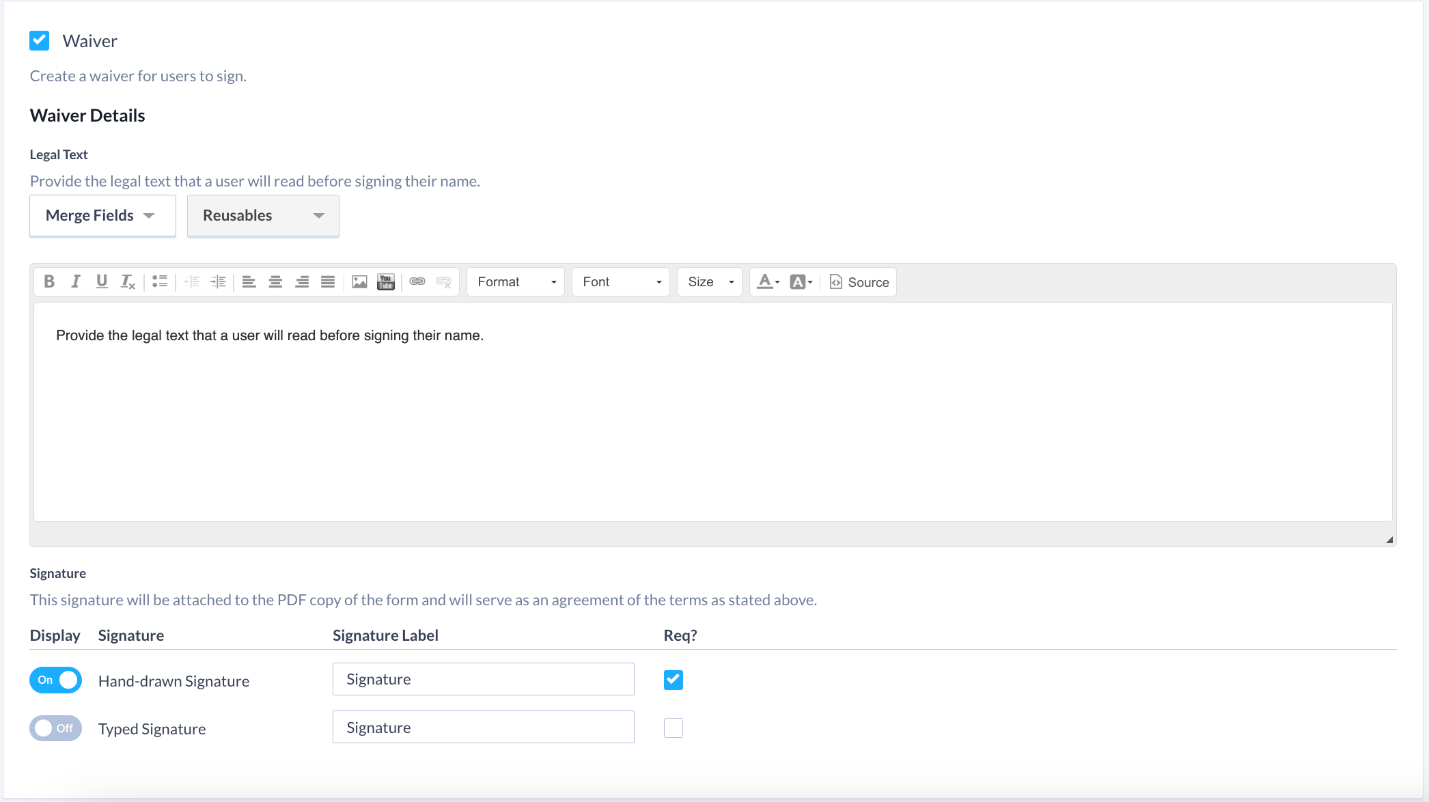Remove text formatting with the clear format icon
The height and width of the screenshot is (802, 1429).
point(127,281)
